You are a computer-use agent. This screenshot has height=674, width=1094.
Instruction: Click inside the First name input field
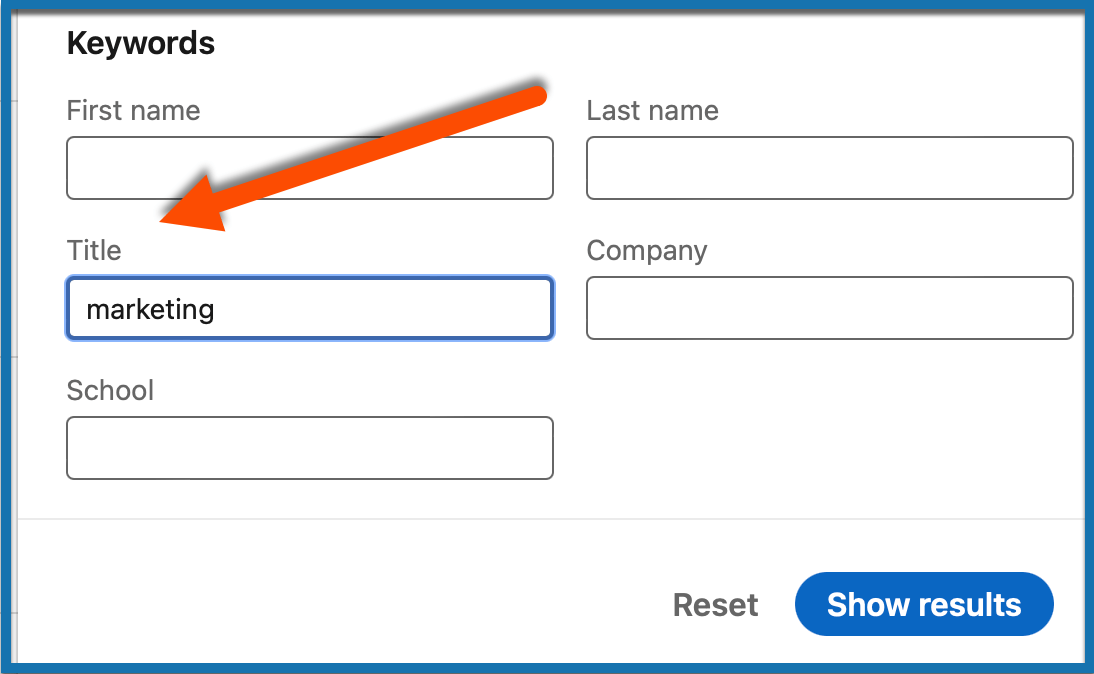point(309,168)
